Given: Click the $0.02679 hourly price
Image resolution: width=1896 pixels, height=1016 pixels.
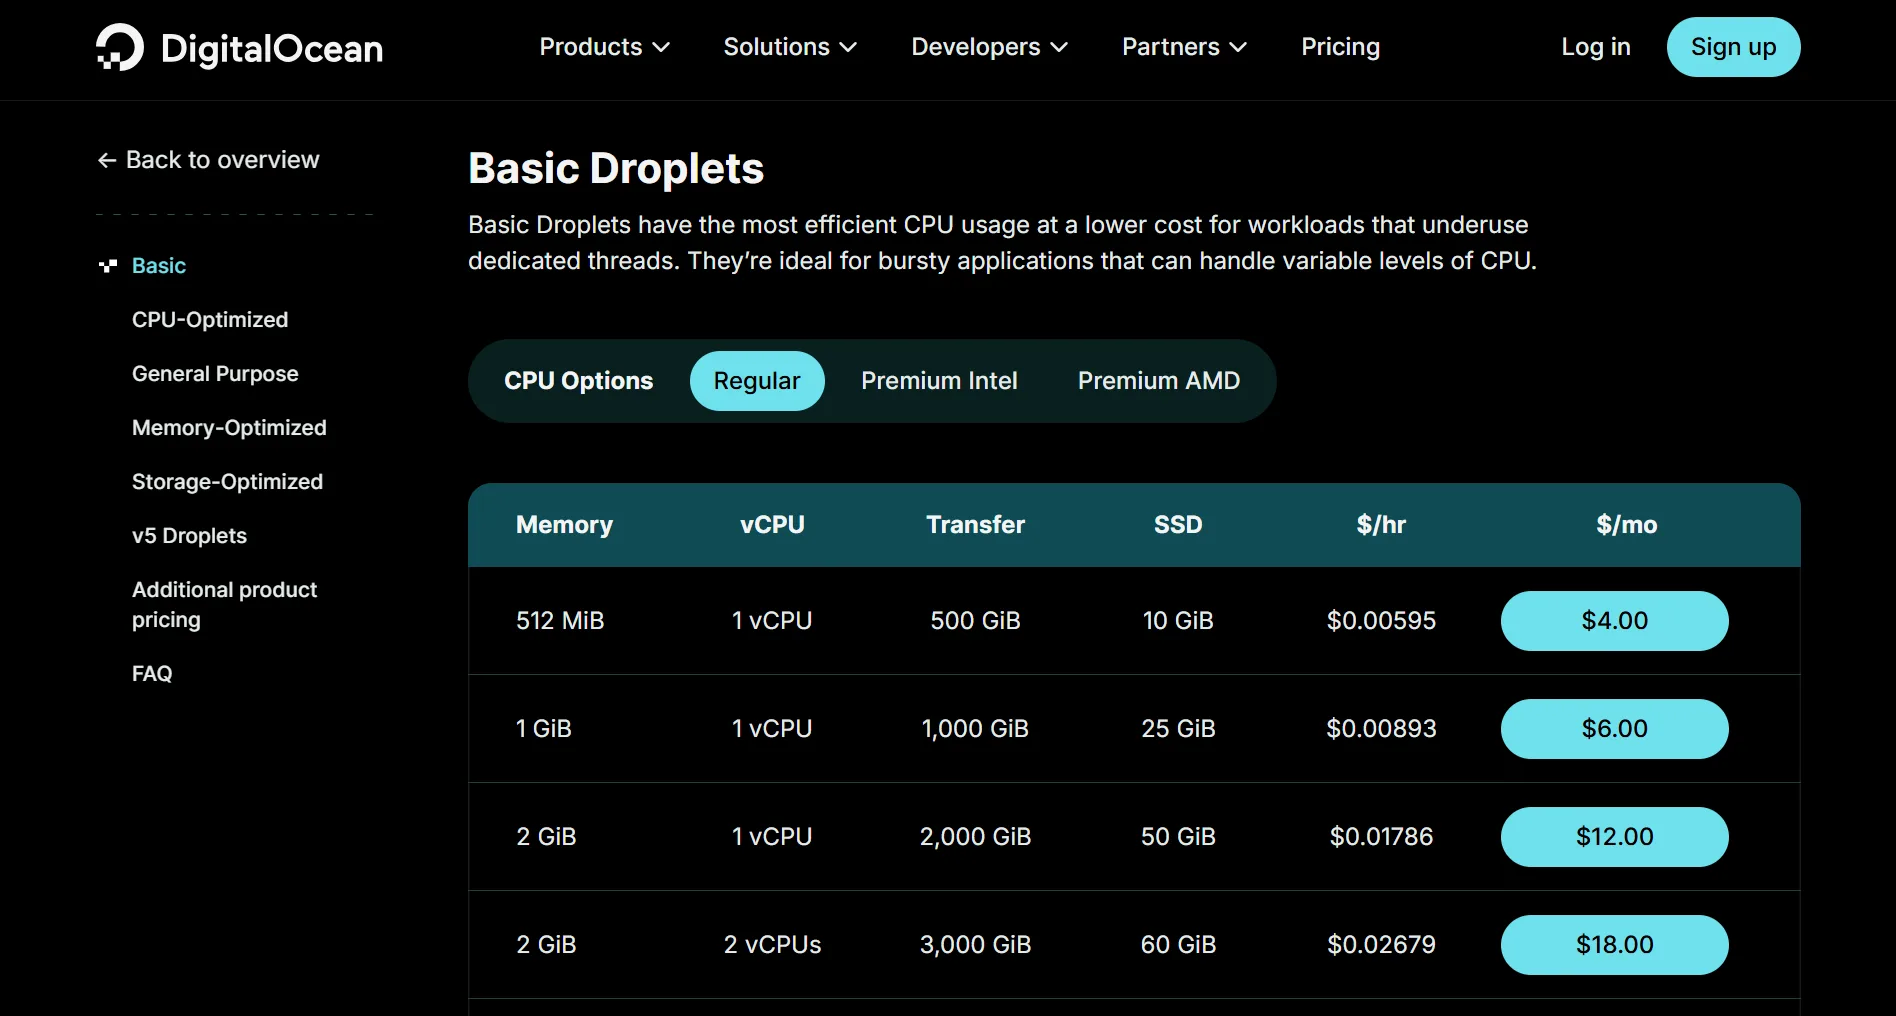Looking at the screenshot, I should pos(1381,945).
